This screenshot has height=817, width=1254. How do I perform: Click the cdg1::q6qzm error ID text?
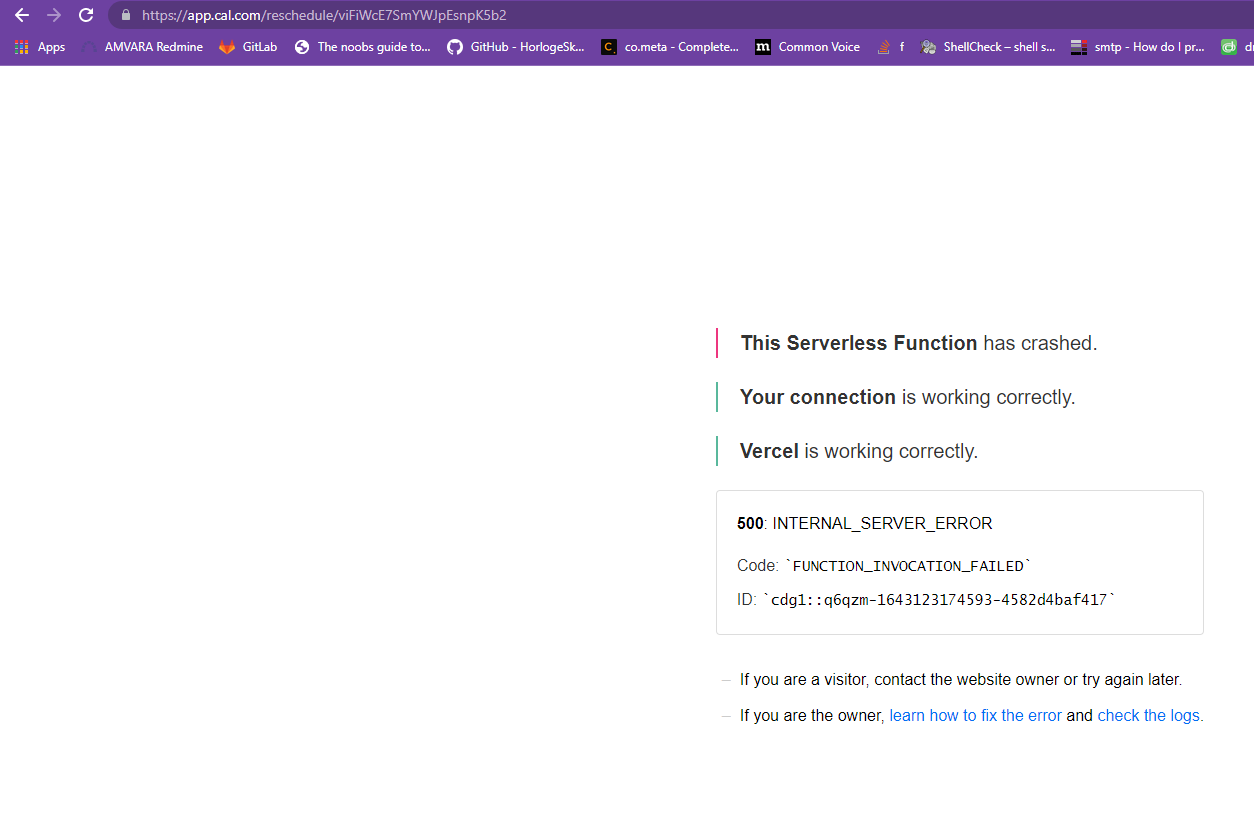pos(939,600)
